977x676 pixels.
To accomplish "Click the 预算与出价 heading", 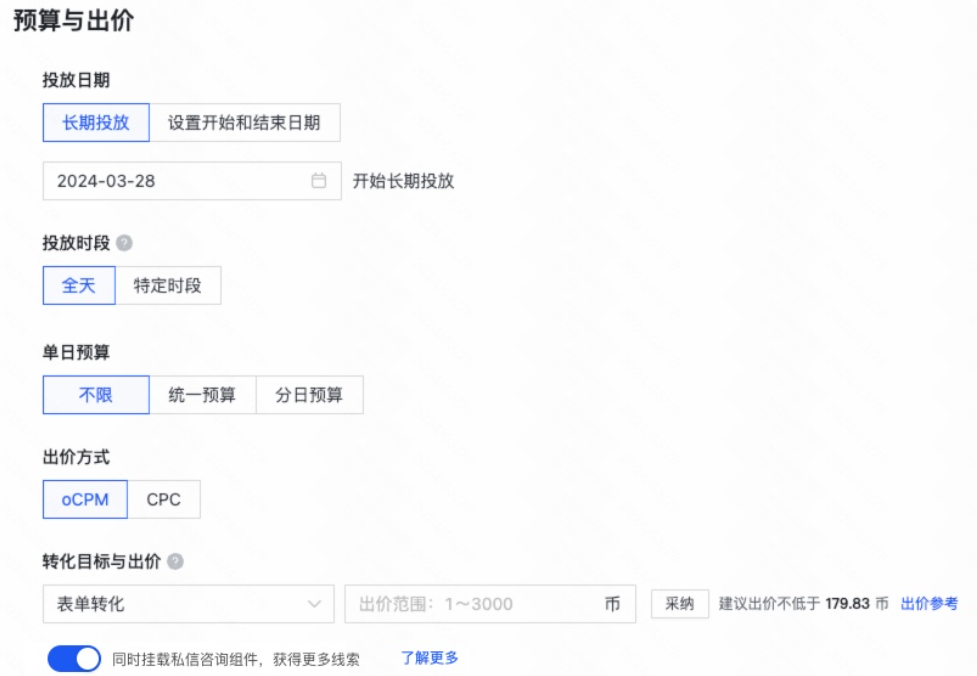I will (x=74, y=21).
